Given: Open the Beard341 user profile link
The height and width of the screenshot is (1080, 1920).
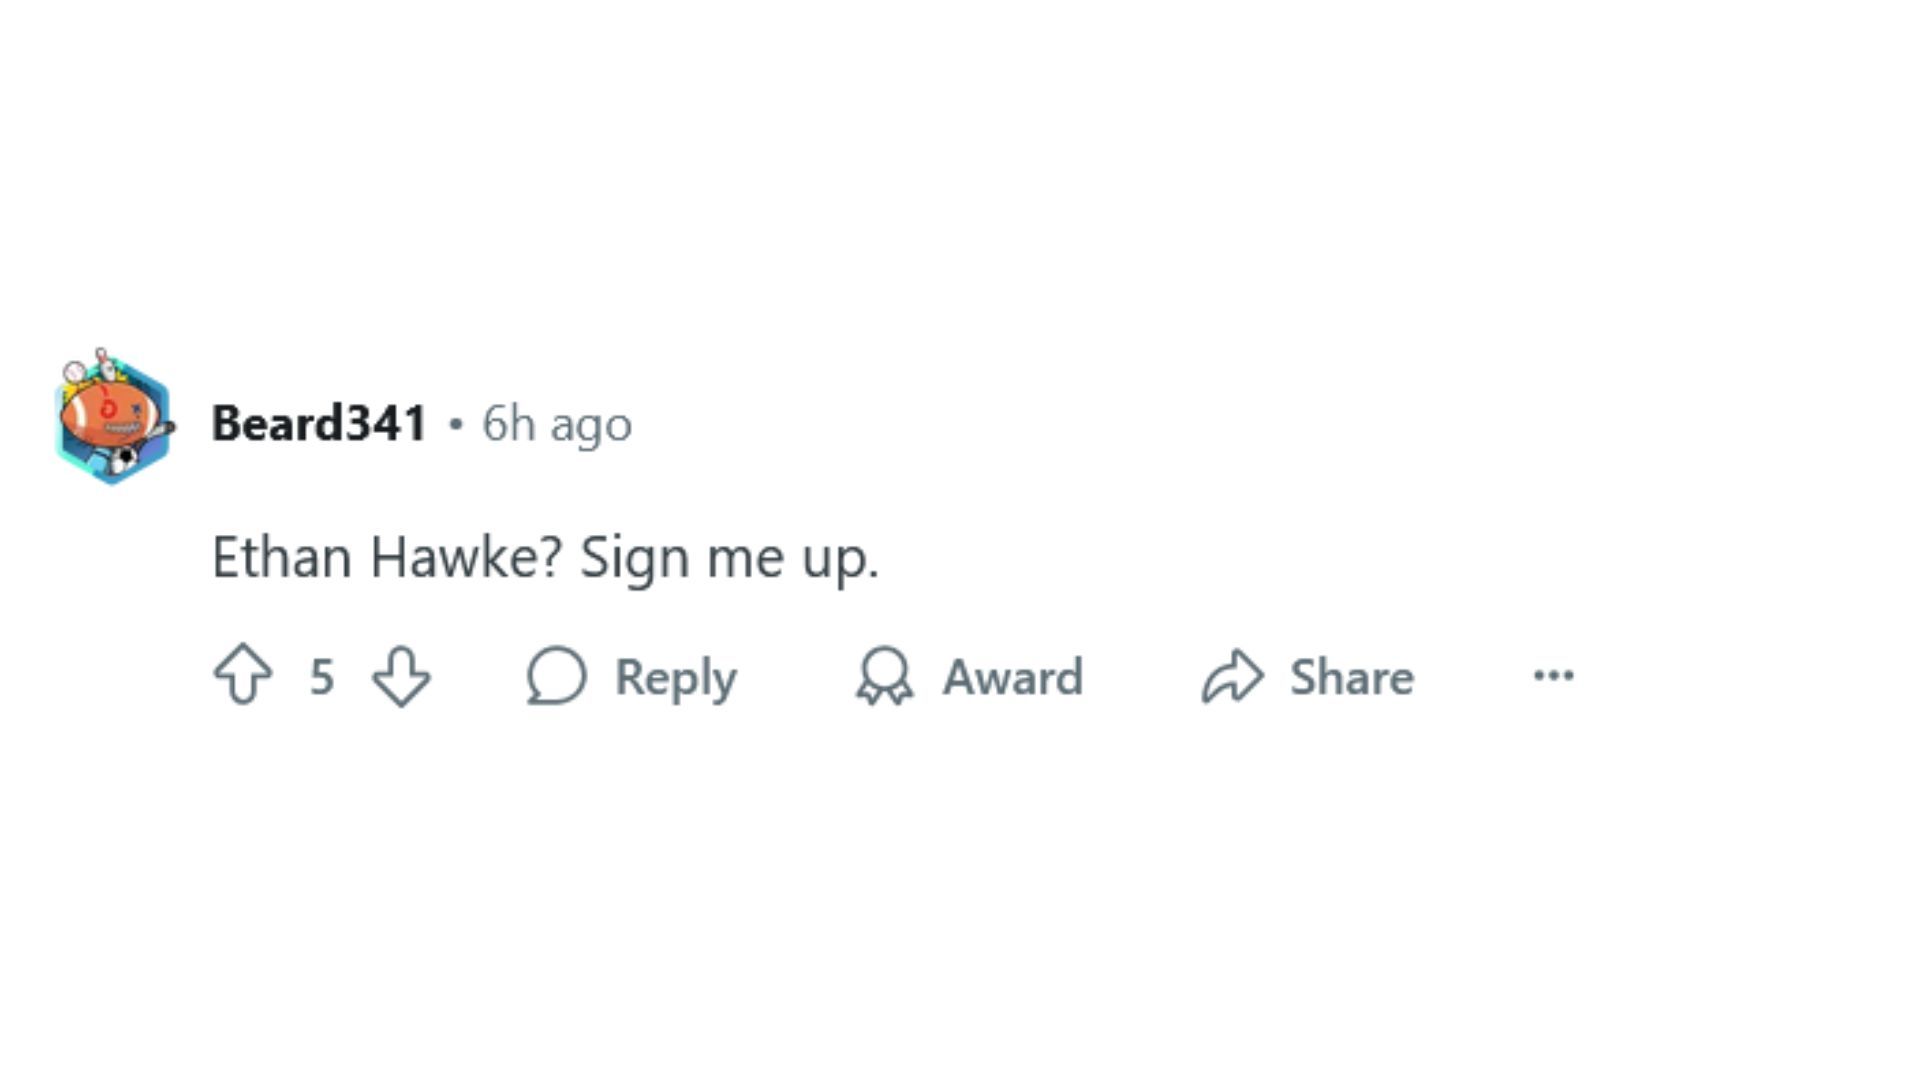Looking at the screenshot, I should (318, 423).
